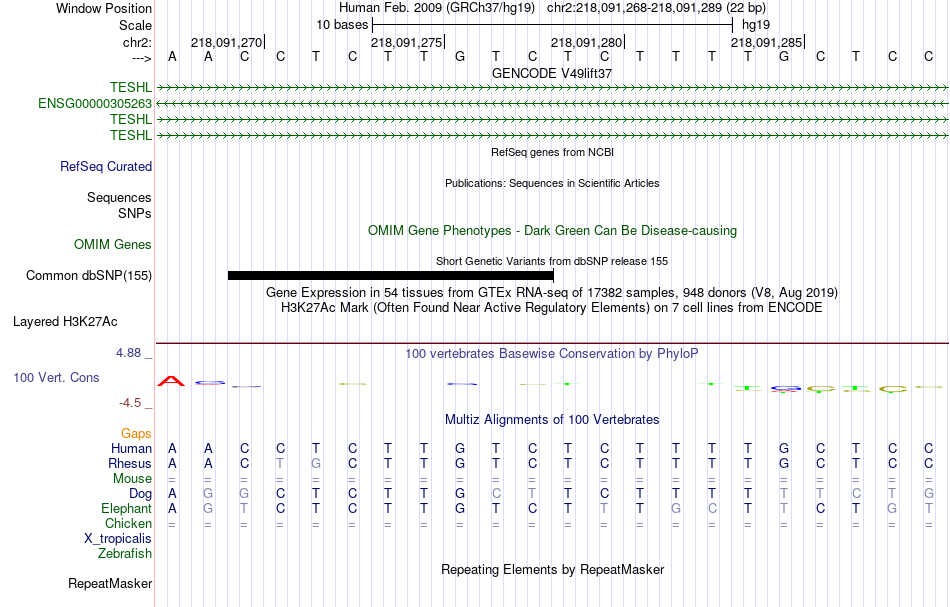Click the GTEx Gene Expression track title
The width and height of the screenshot is (950, 607).
coord(552,293)
